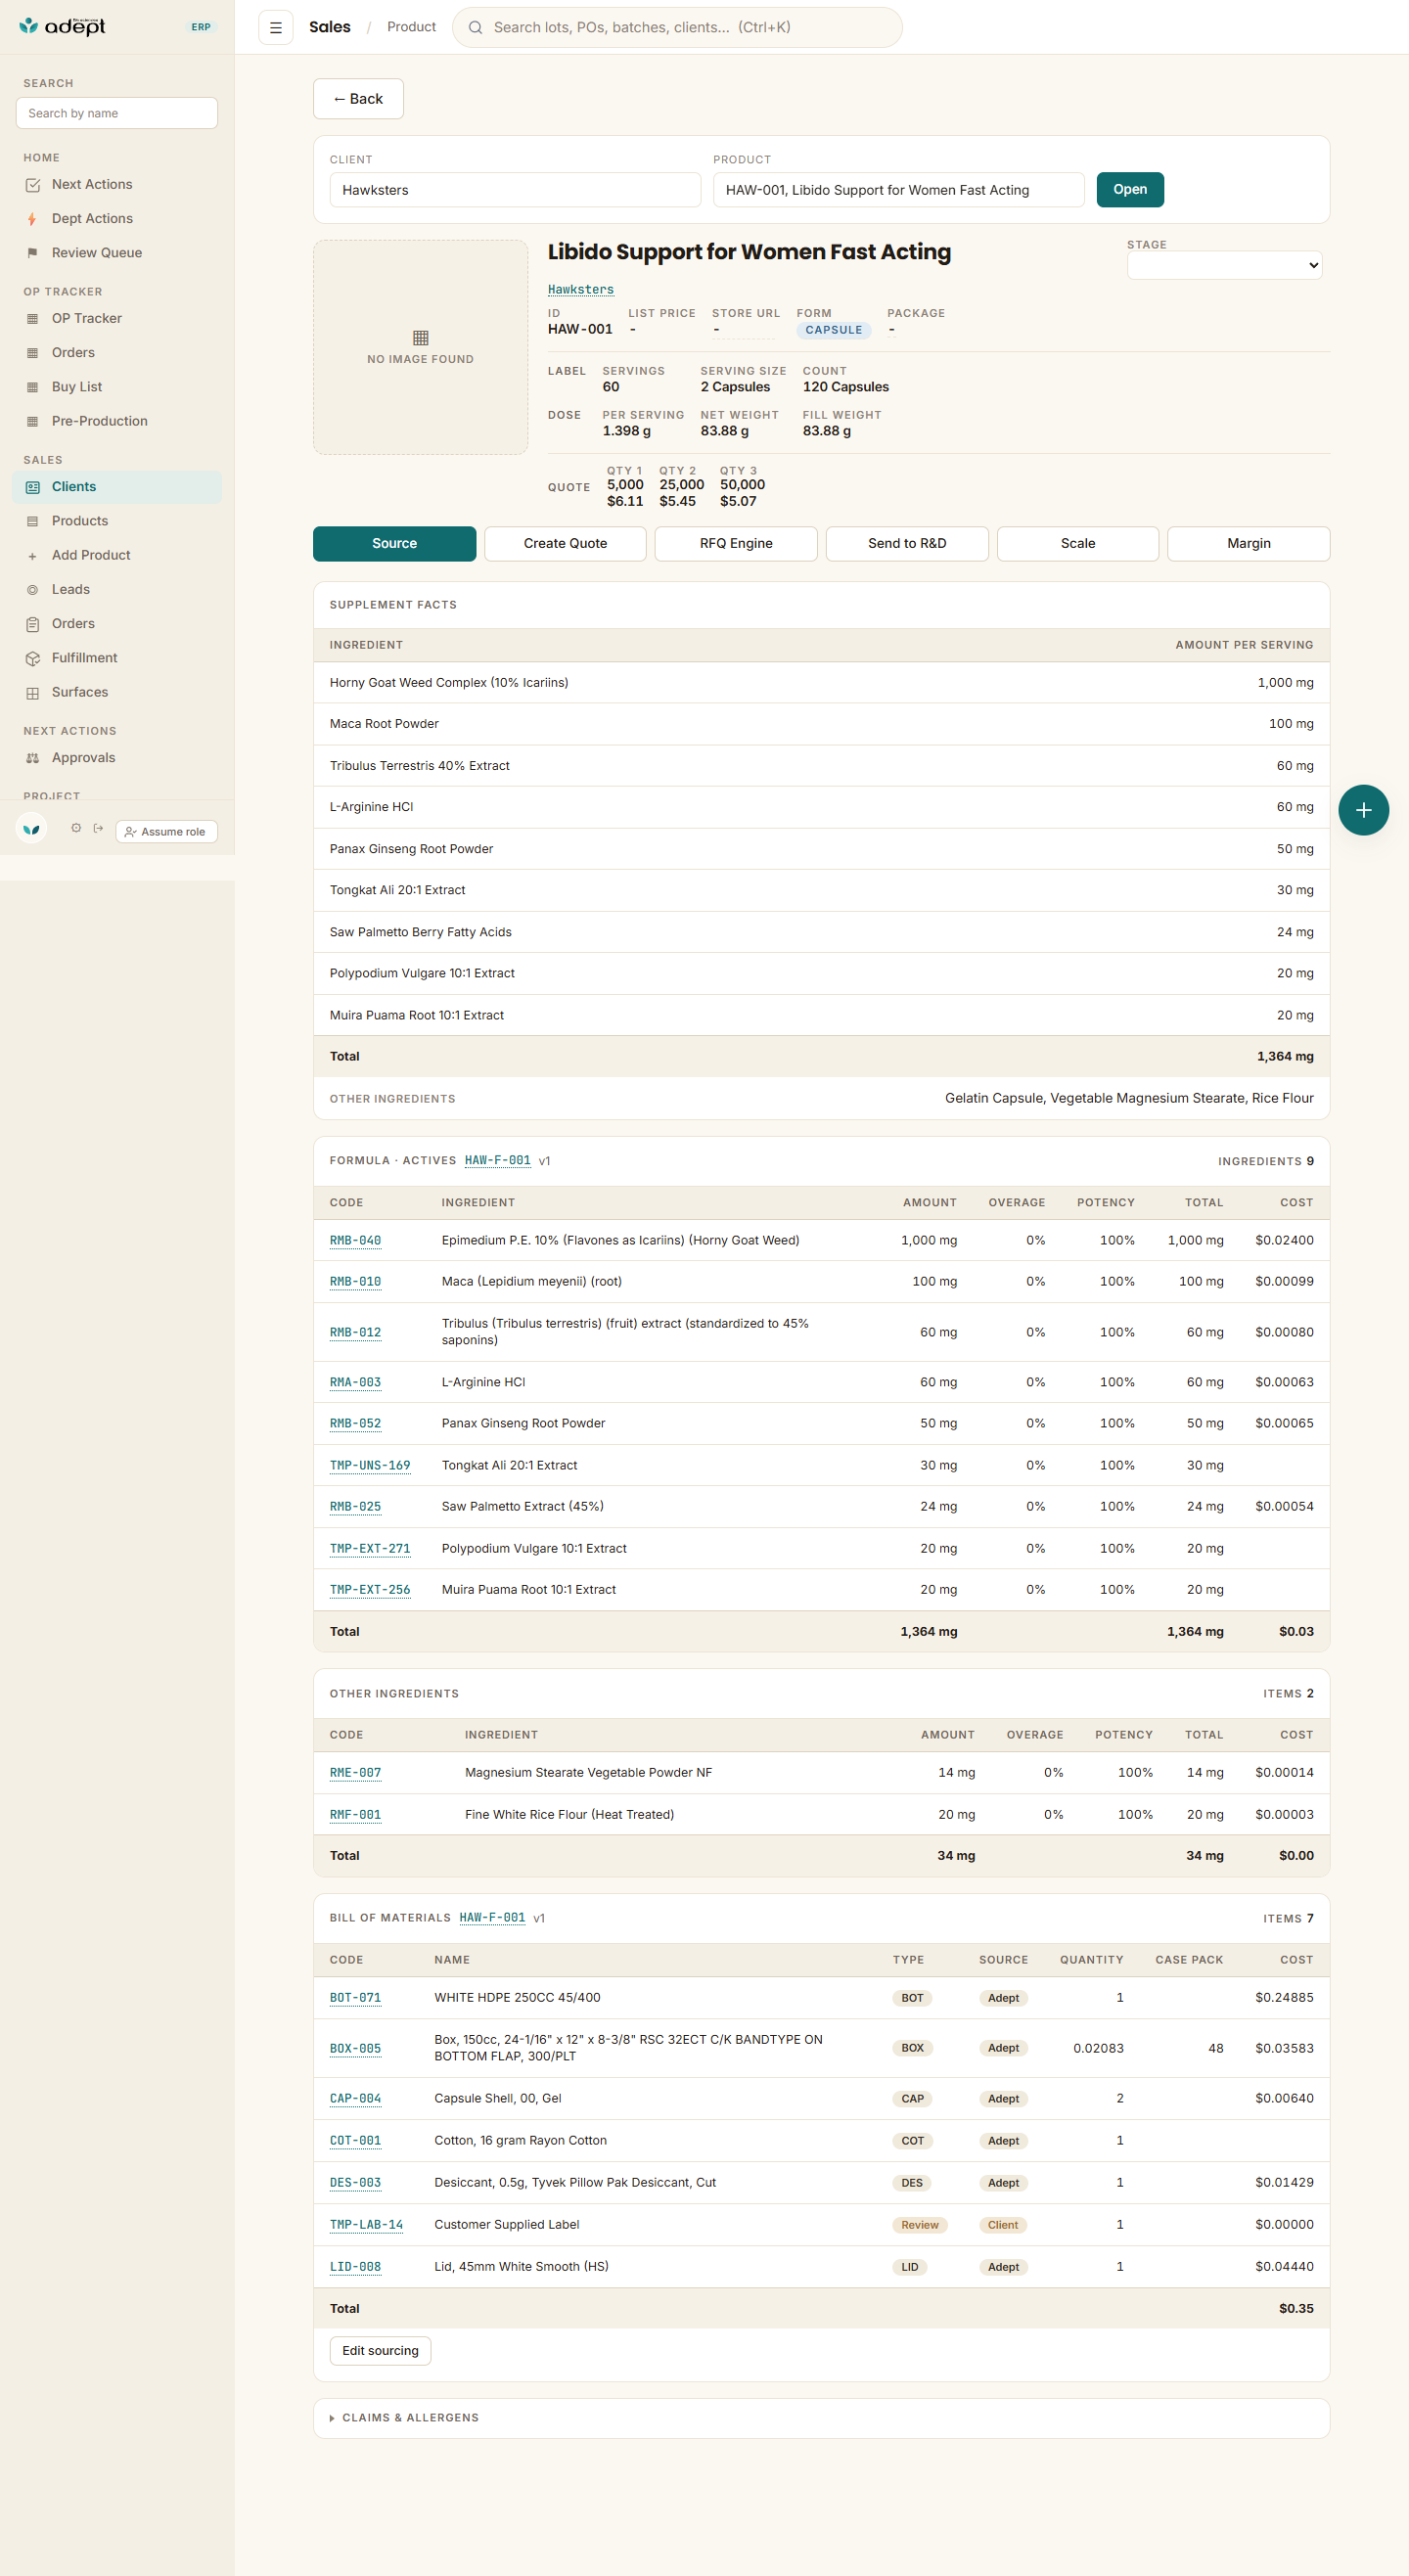Switch to the Margin tab

click(x=1249, y=544)
